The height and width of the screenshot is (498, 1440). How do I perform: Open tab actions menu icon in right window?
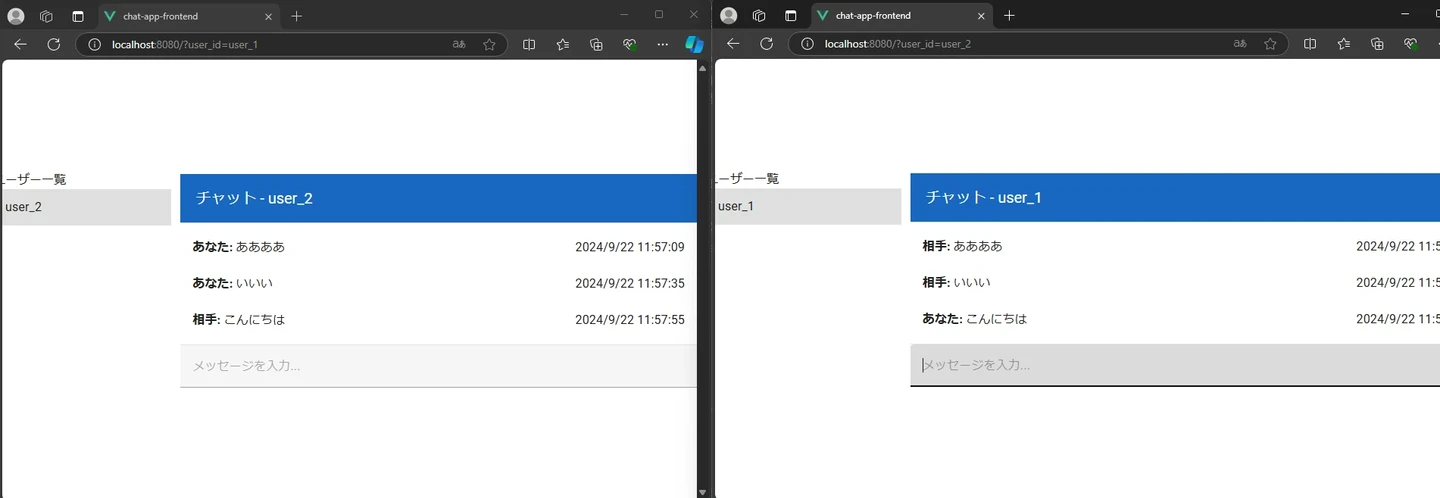pos(791,16)
